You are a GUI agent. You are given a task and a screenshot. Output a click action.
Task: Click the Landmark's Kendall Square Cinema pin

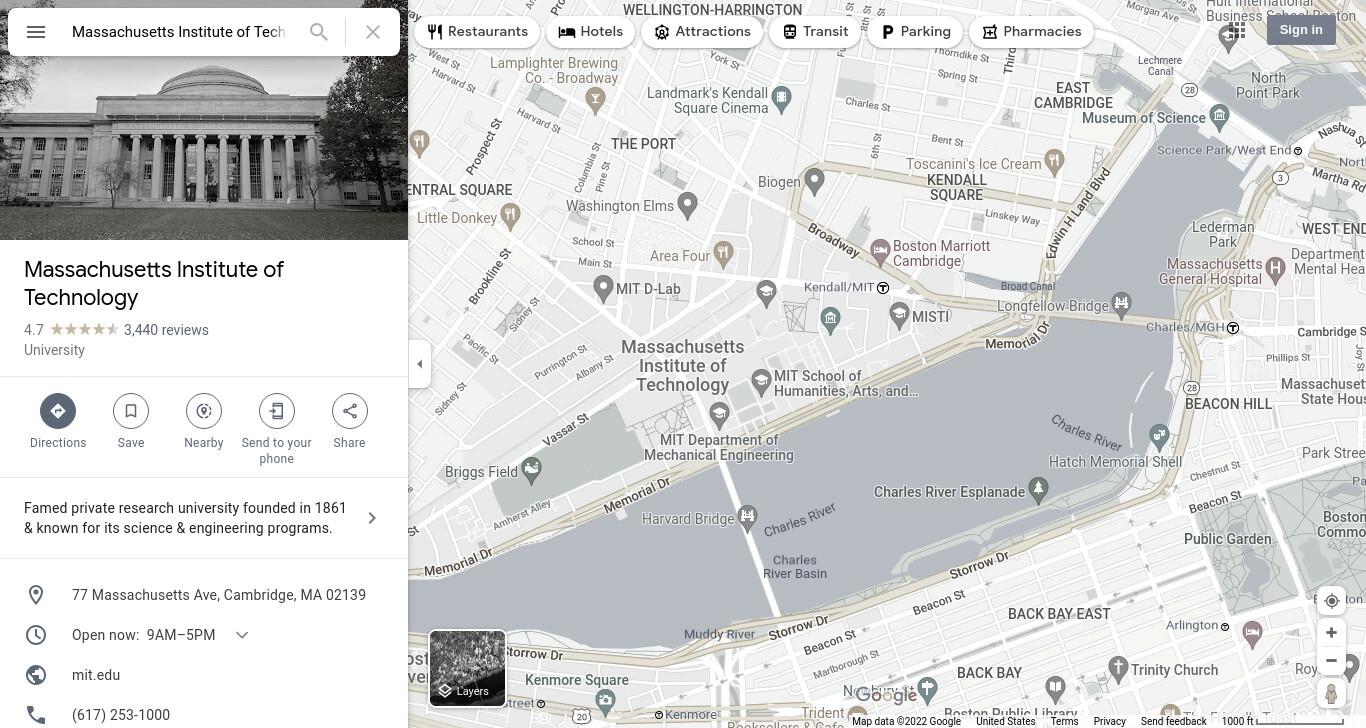pos(782,97)
